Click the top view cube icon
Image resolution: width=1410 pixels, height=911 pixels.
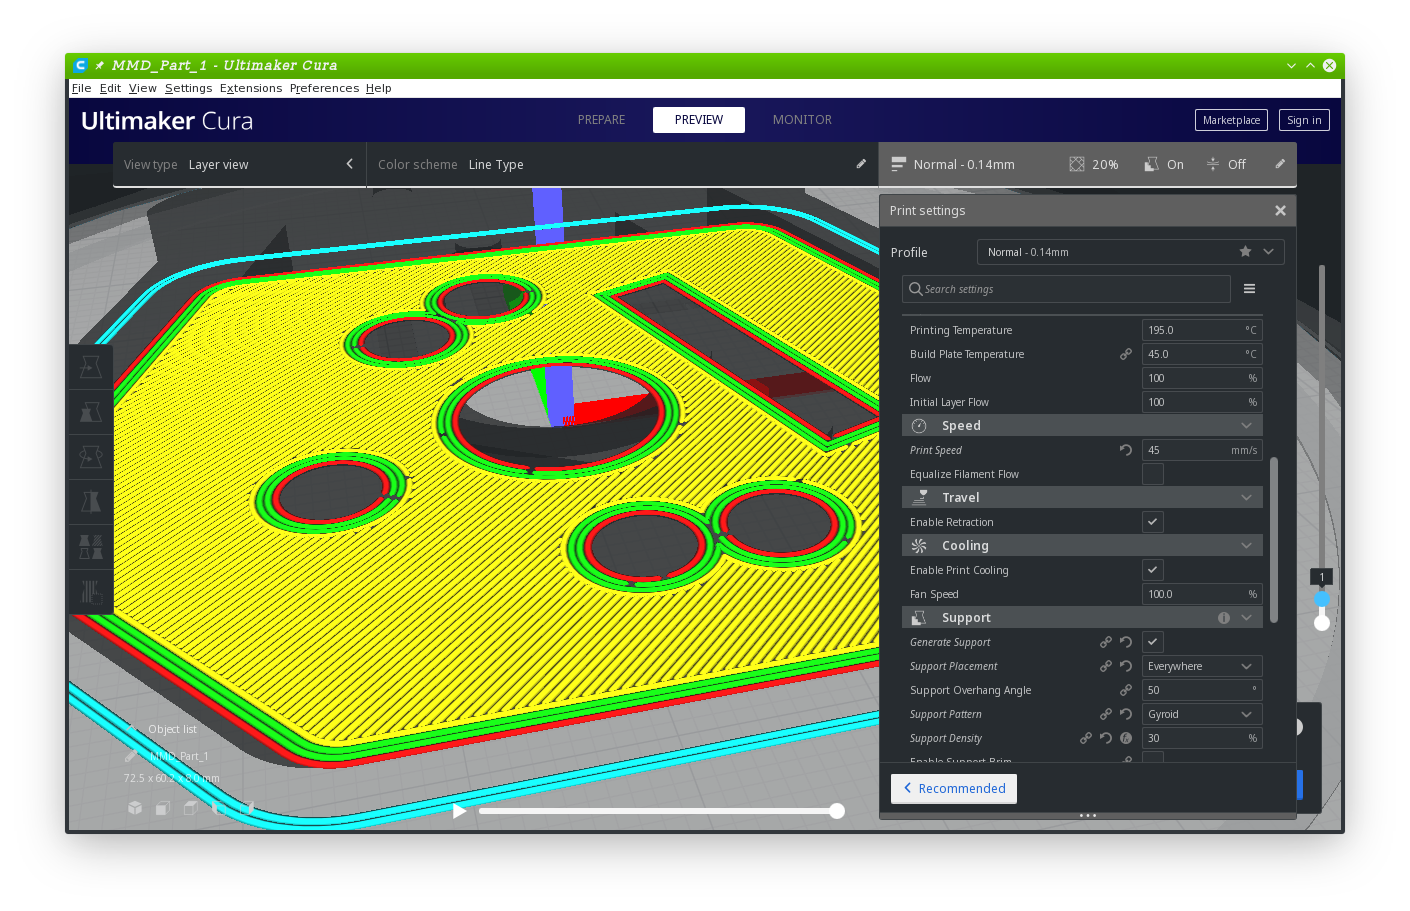tap(190, 808)
